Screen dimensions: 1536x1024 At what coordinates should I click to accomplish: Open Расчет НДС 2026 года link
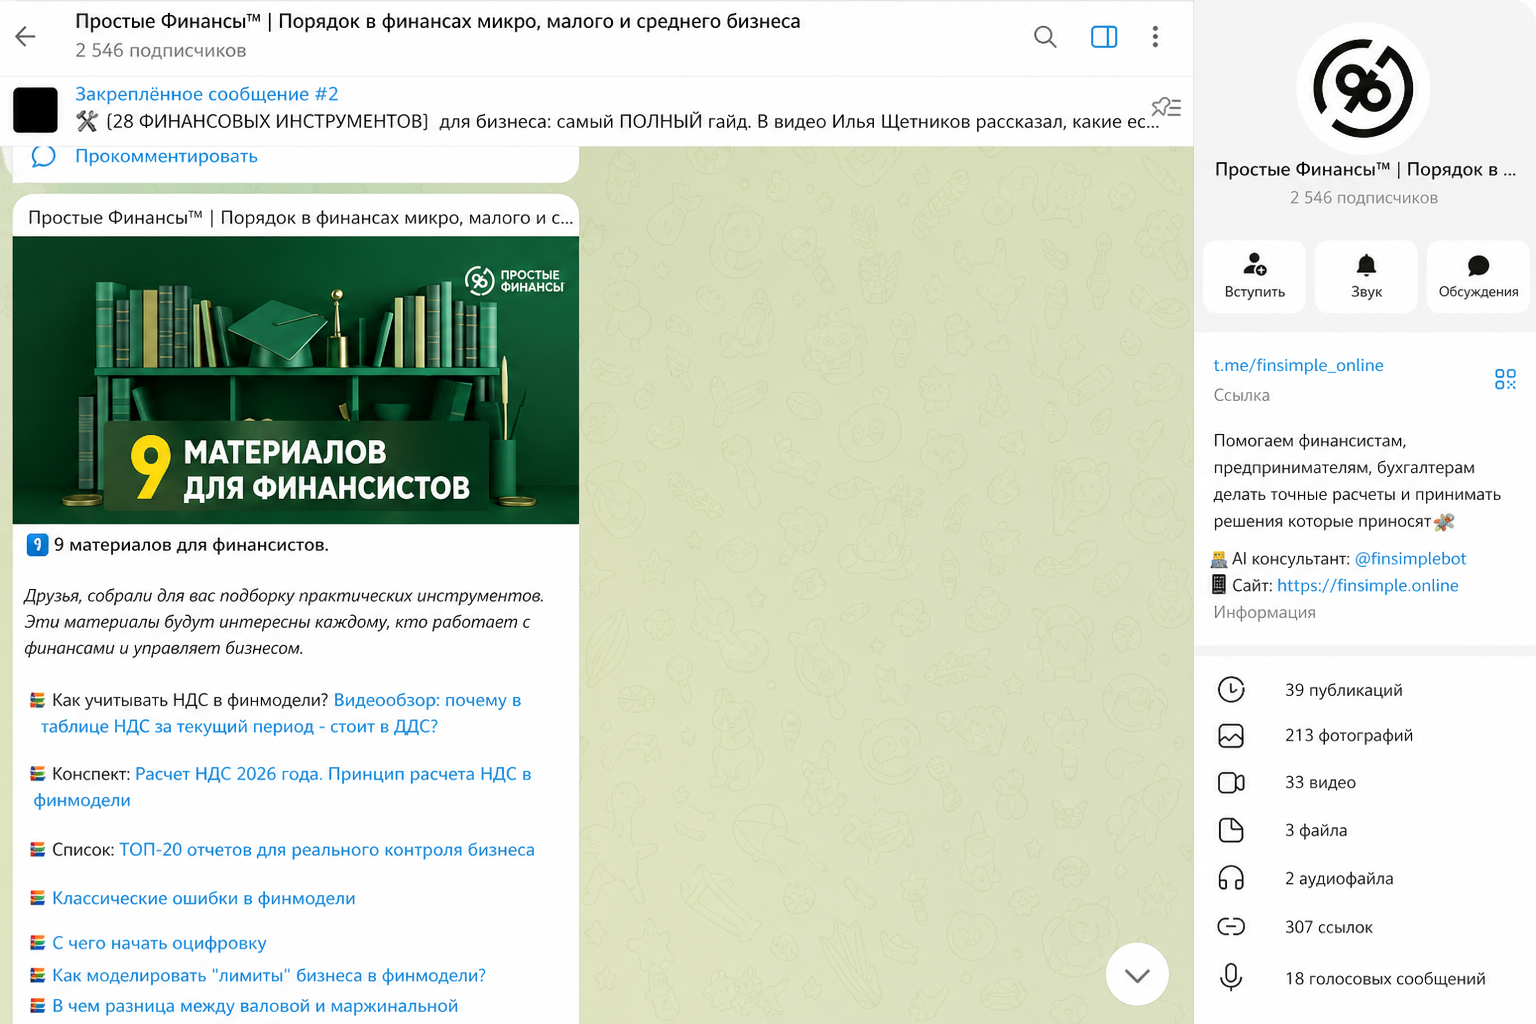[282, 787]
